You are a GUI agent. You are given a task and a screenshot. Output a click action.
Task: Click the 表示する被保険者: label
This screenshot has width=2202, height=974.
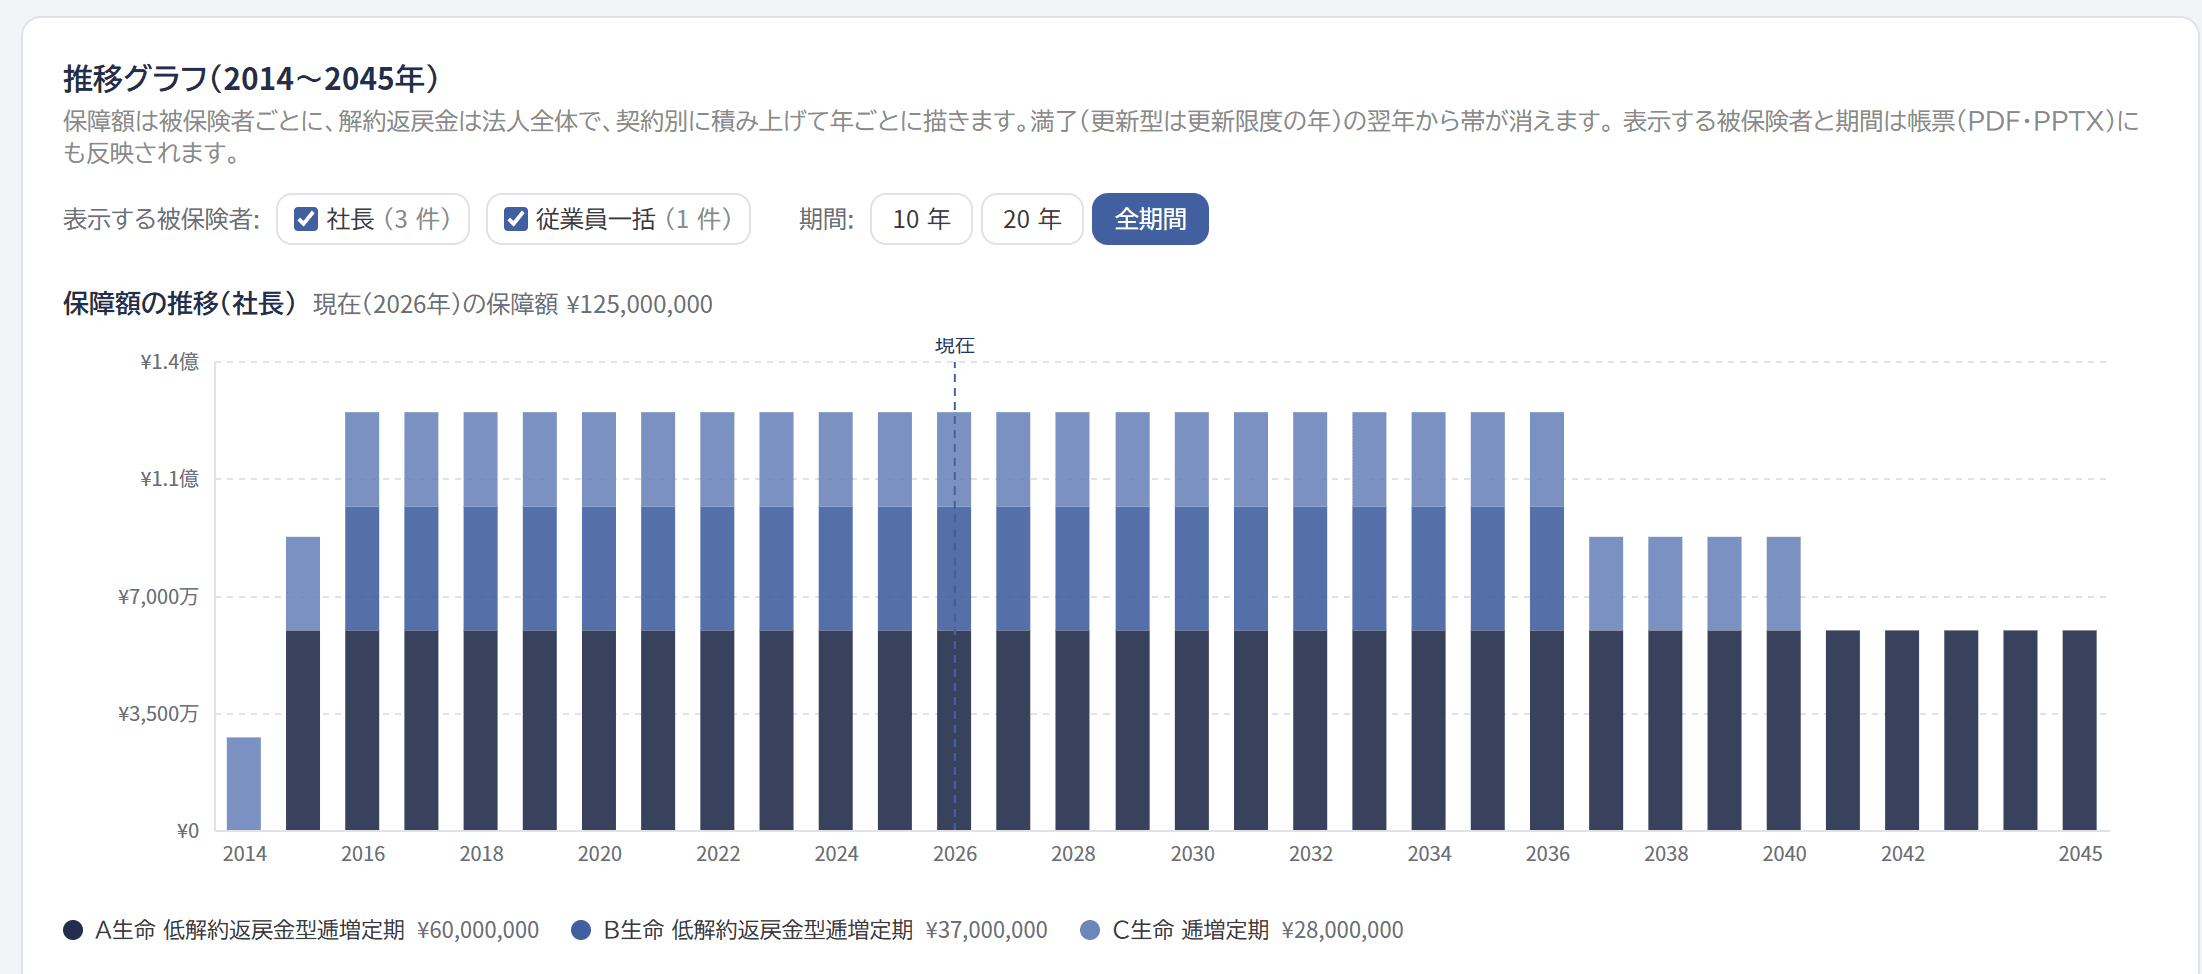pos(162,219)
